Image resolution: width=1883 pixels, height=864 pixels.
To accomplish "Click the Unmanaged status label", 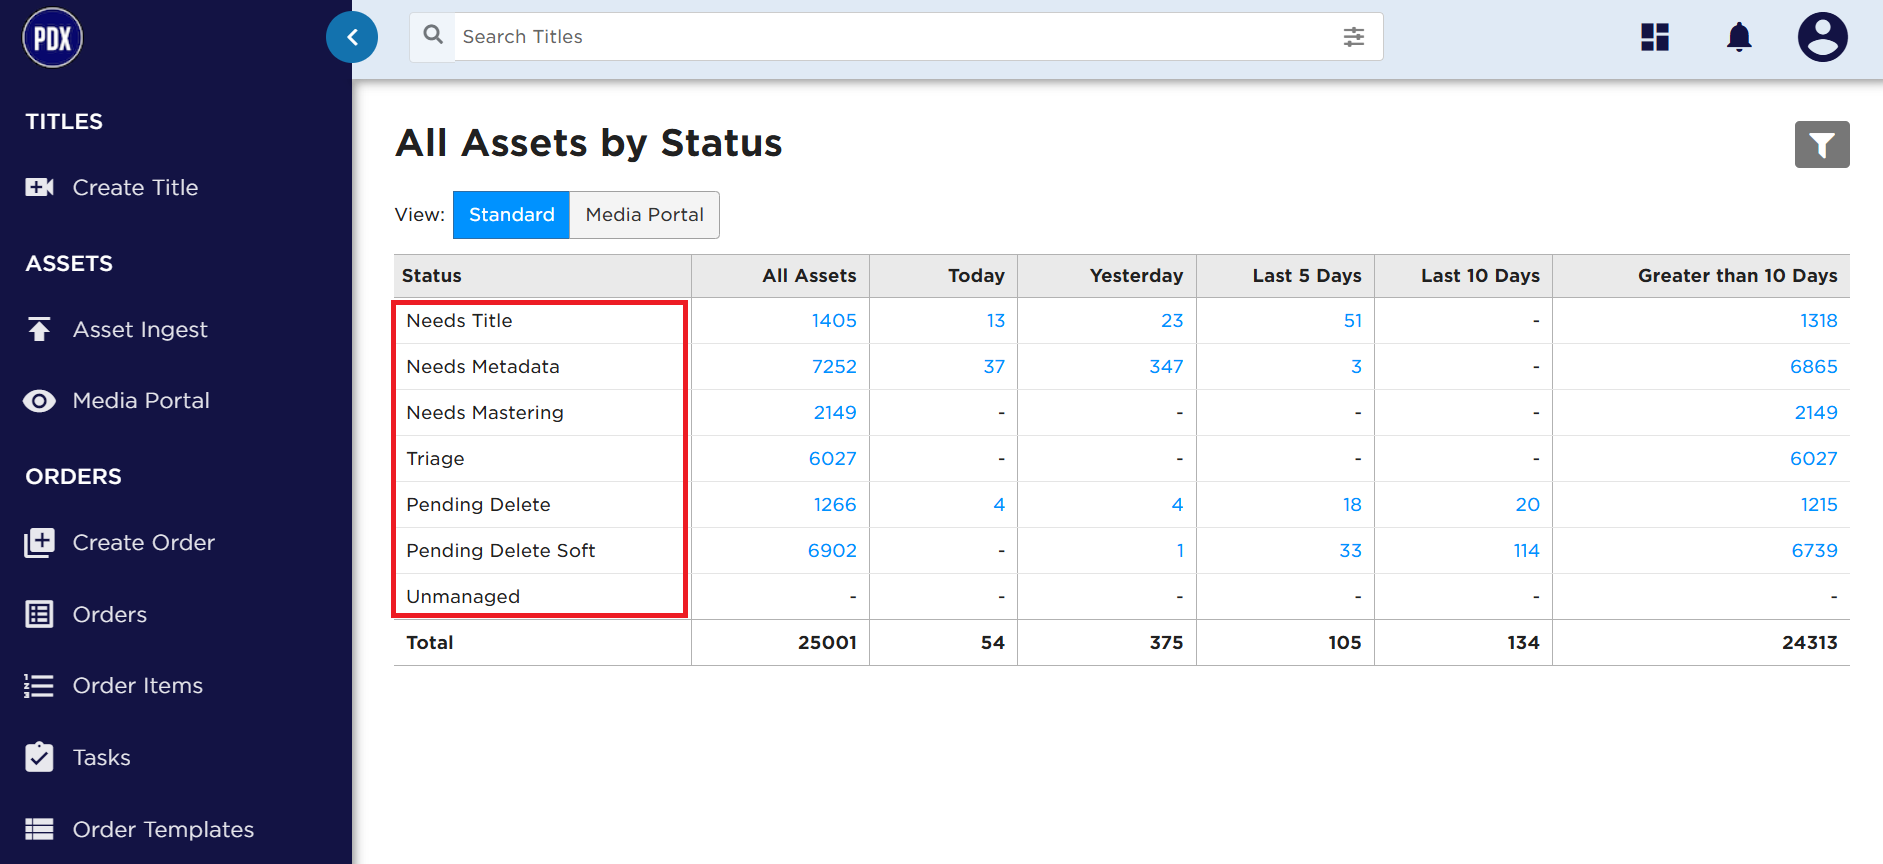I will (x=463, y=597).
